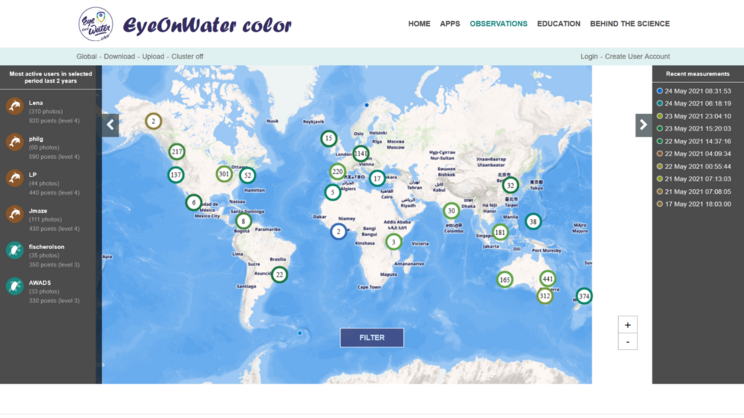744x418 pixels.
Task: Select the OBSERVATIONS menu item
Action: 498,24
